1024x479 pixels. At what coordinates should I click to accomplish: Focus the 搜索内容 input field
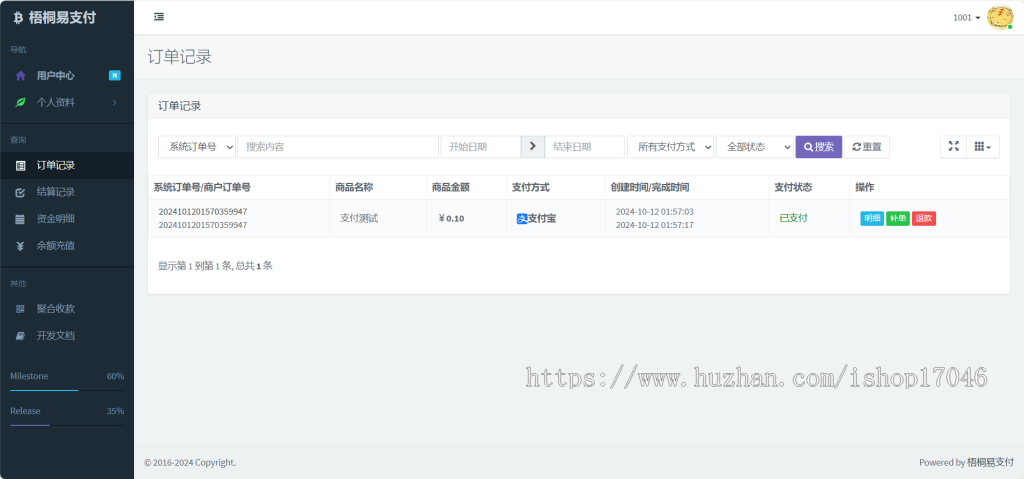point(338,147)
